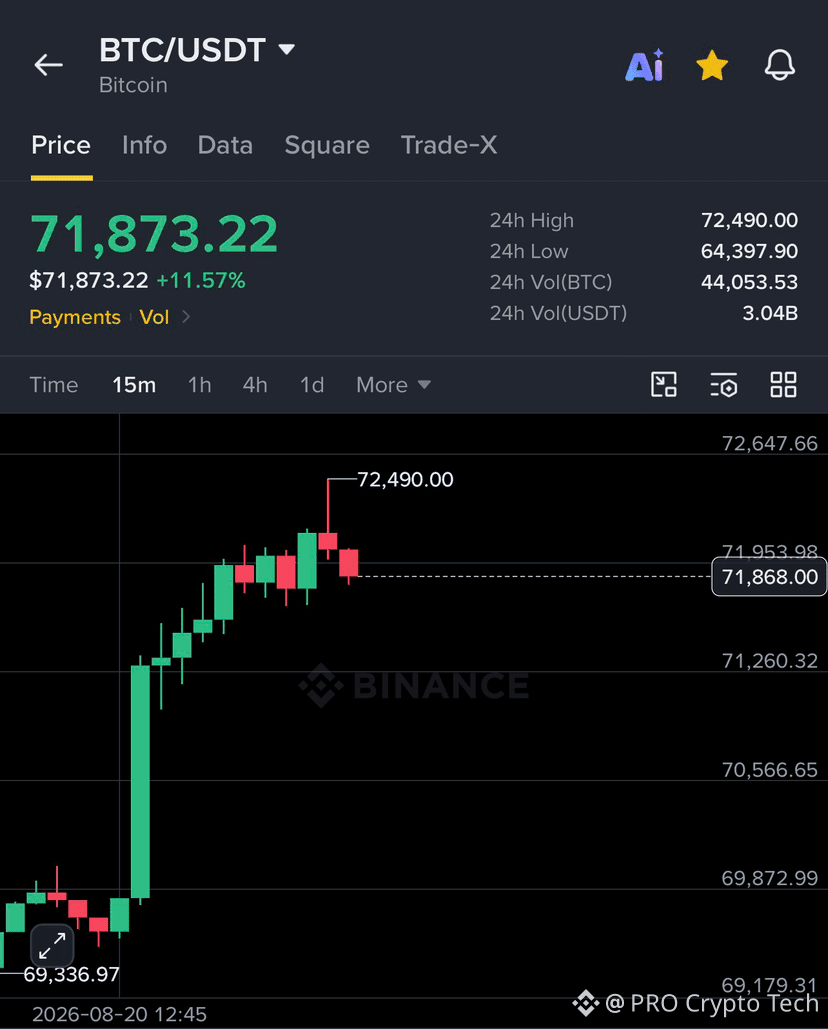Click the 72,647.66 axis label
The height and width of the screenshot is (1029, 828).
(x=770, y=444)
